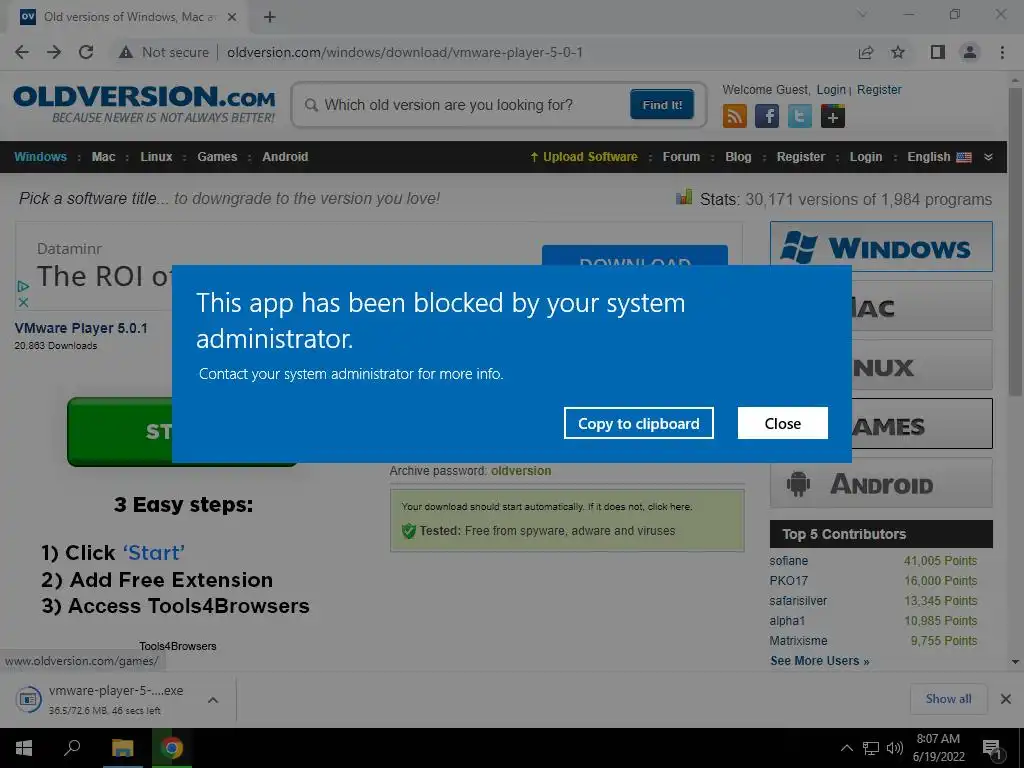Select Android in the nav bar

coord(285,157)
